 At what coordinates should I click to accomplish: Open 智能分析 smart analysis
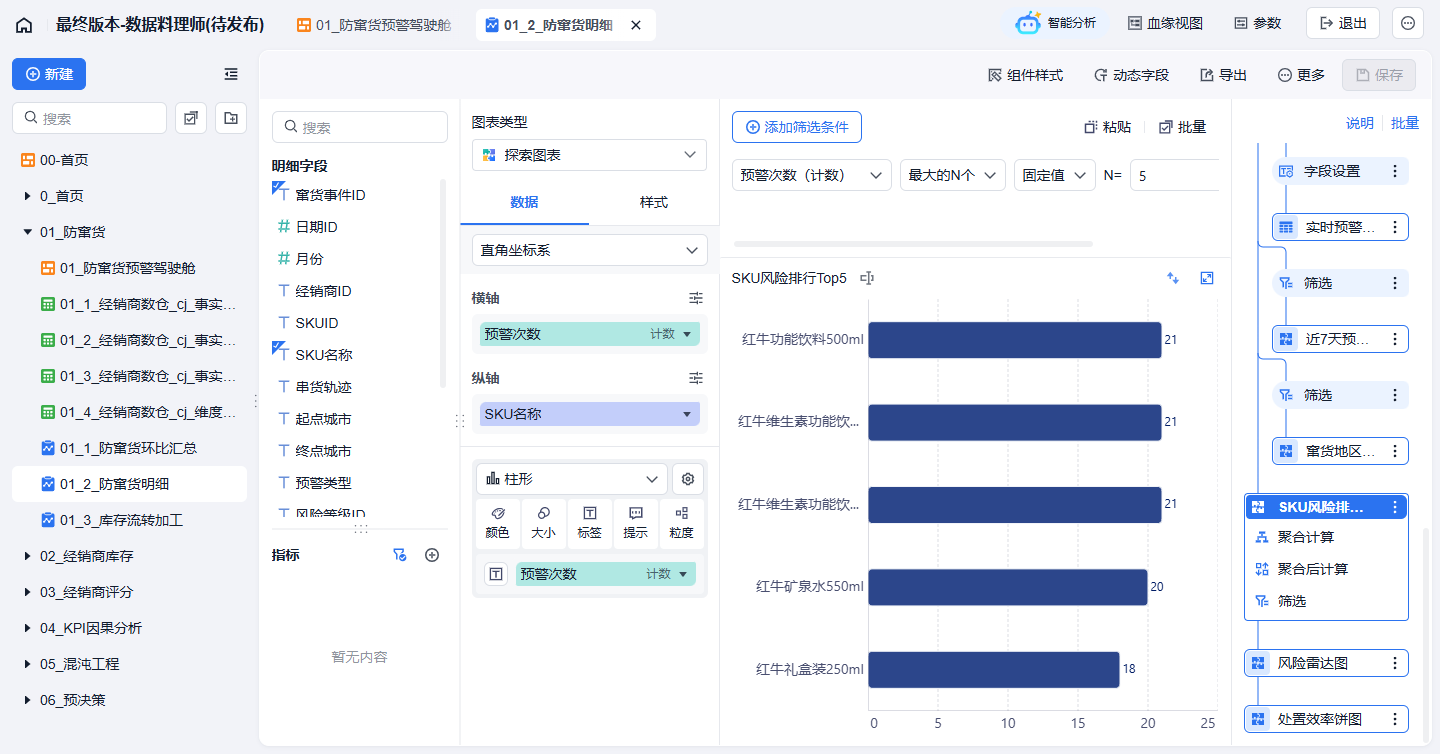1056,23
